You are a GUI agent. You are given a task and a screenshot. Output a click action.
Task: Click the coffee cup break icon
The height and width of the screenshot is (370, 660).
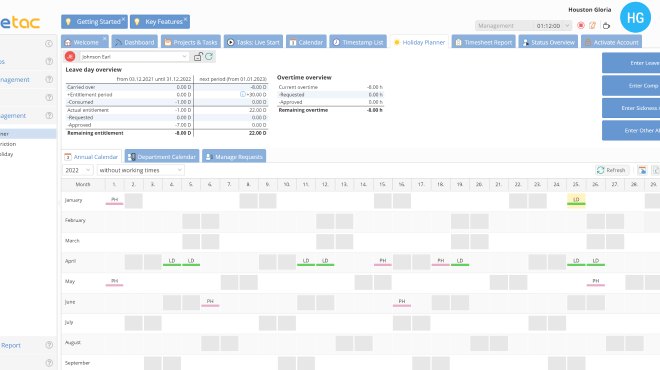pyautogui.click(x=606, y=26)
